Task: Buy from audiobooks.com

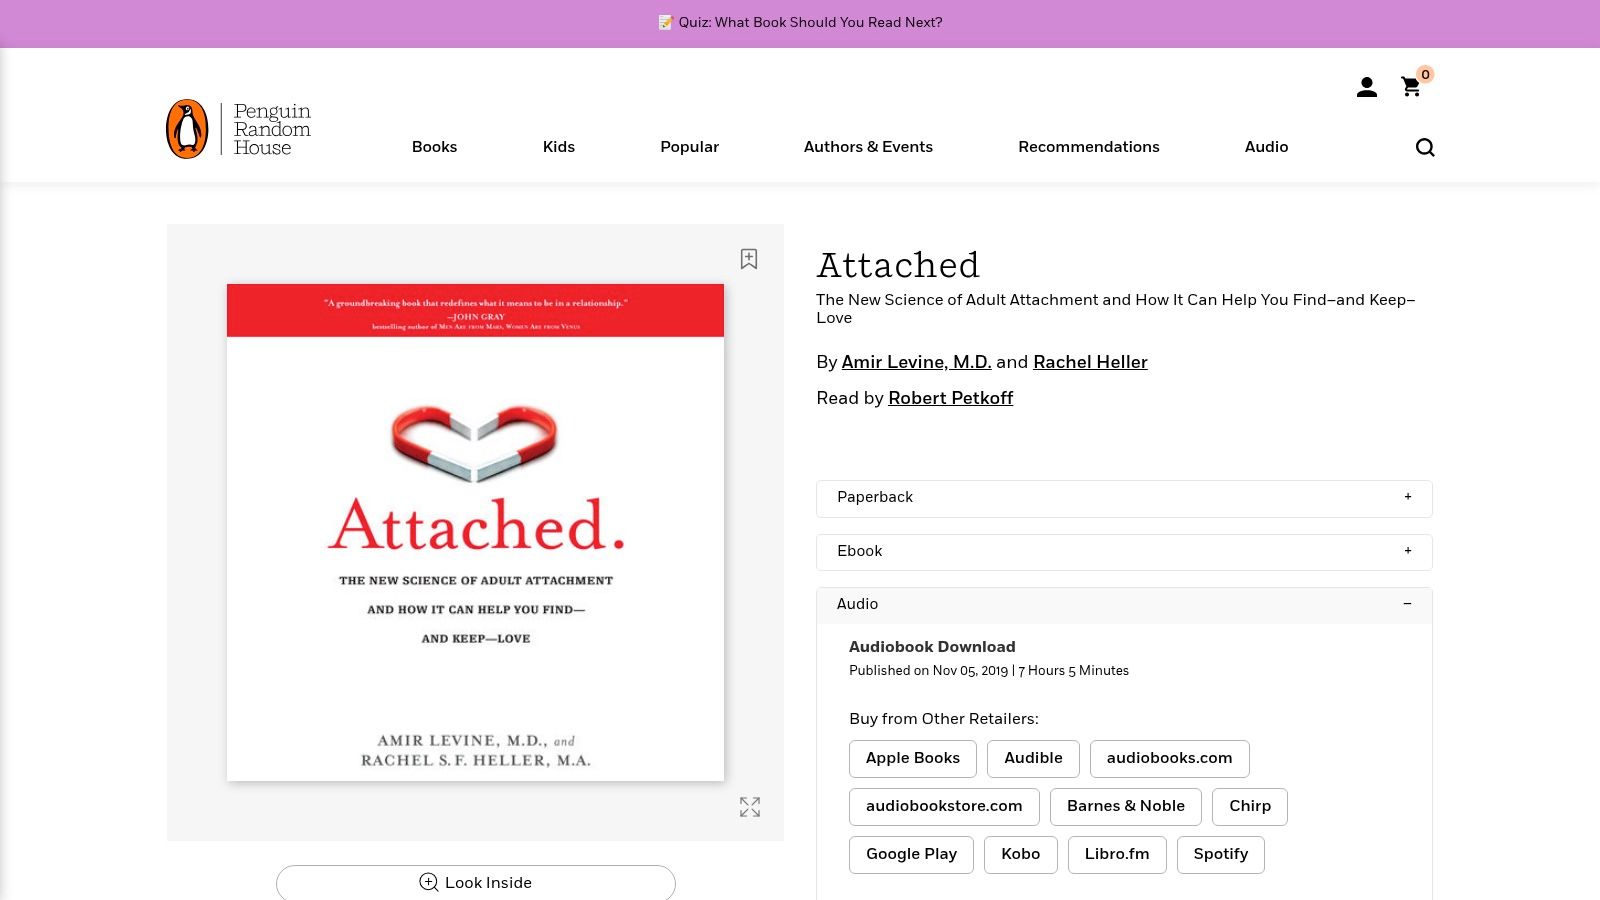Action: click(1169, 759)
